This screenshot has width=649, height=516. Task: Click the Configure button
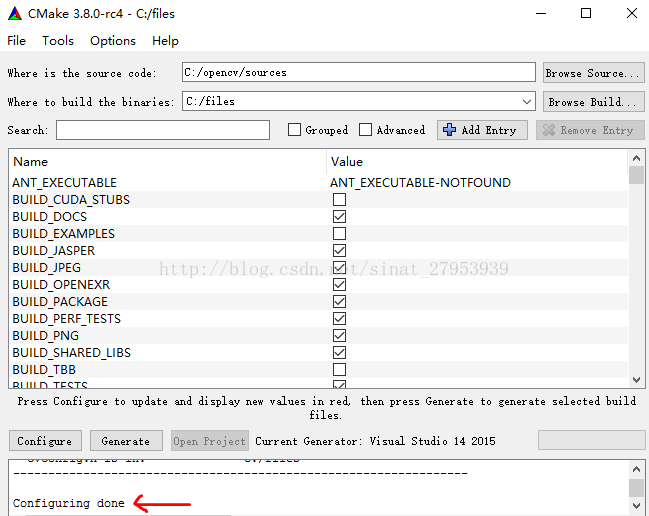pos(45,441)
